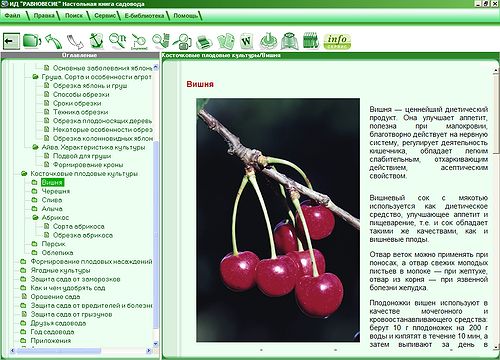This screenshot has height=360, width=500.
Task: Open the Файл menu
Action: 12,15
